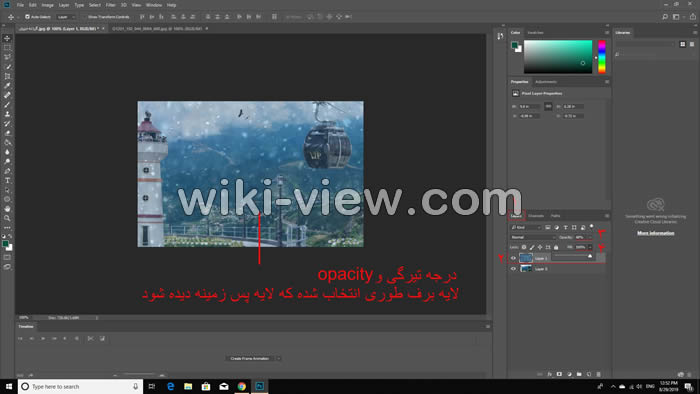Open the Layers panel options menu
The image size is (700, 394).
click(607, 216)
